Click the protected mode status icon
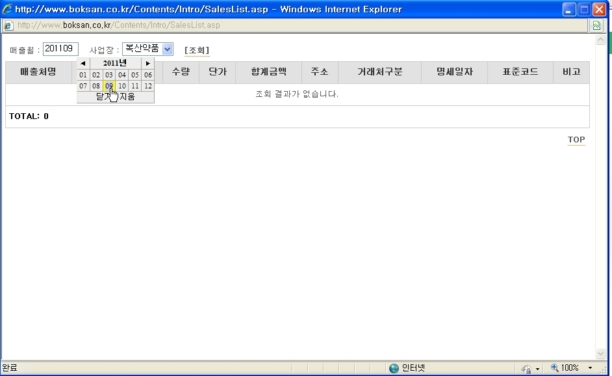Screen dimensions: 612x376 526,368
